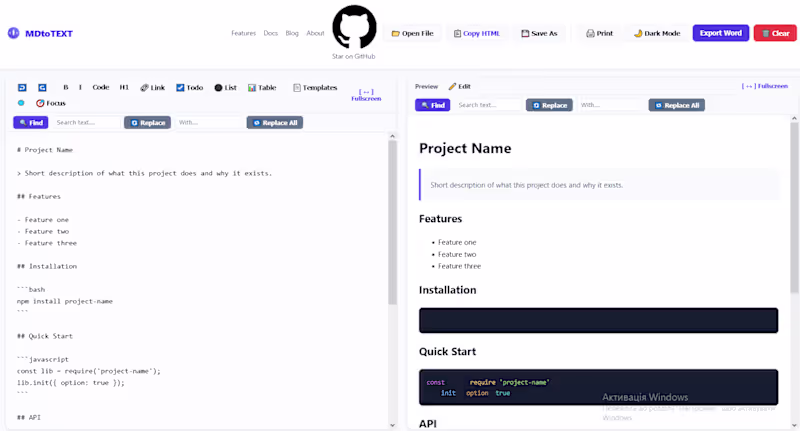Click 'Feature three' bullet in preview
Image resolution: width=800 pixels, height=431 pixels.
(x=459, y=266)
